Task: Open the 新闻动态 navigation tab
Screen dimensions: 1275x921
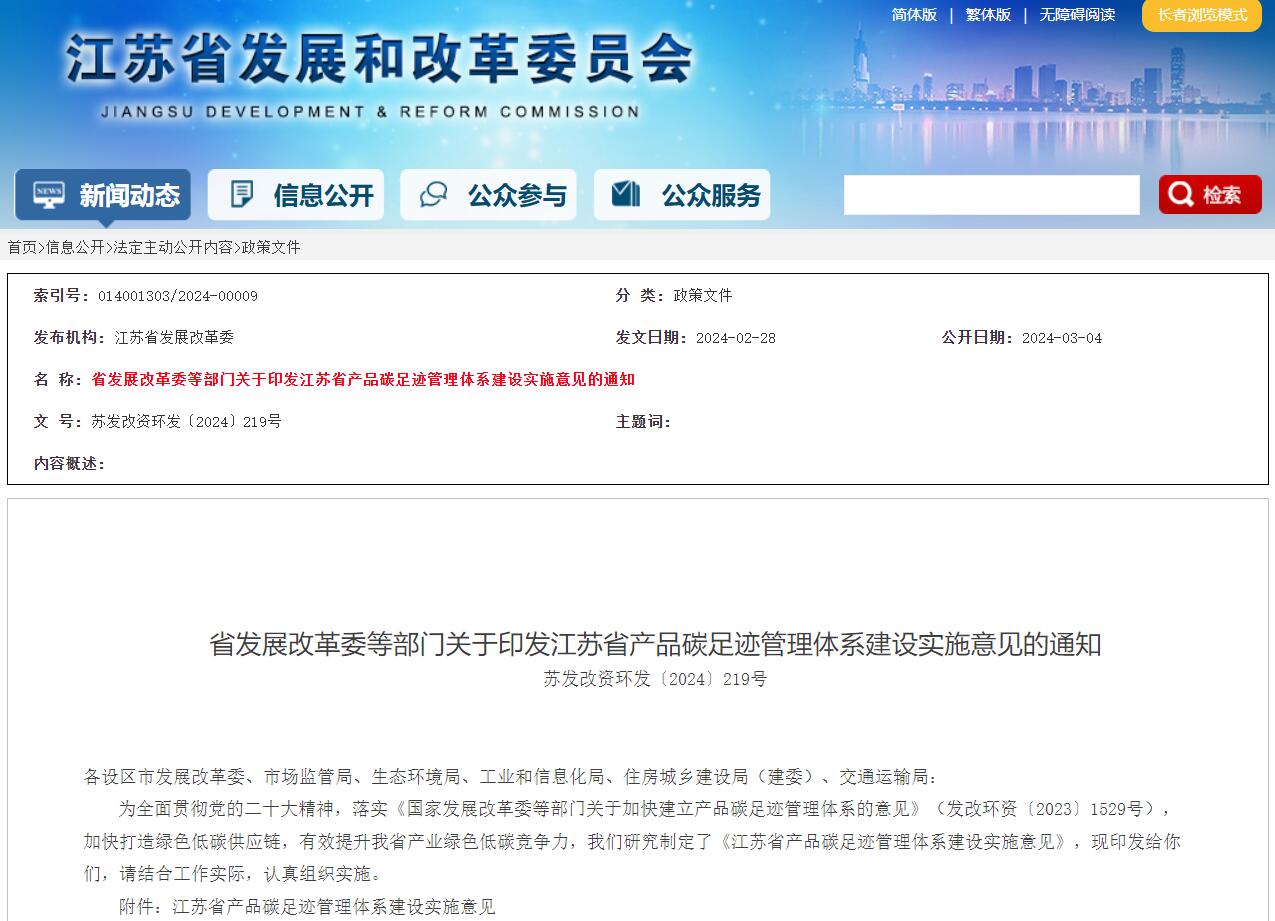Action: click(x=103, y=195)
